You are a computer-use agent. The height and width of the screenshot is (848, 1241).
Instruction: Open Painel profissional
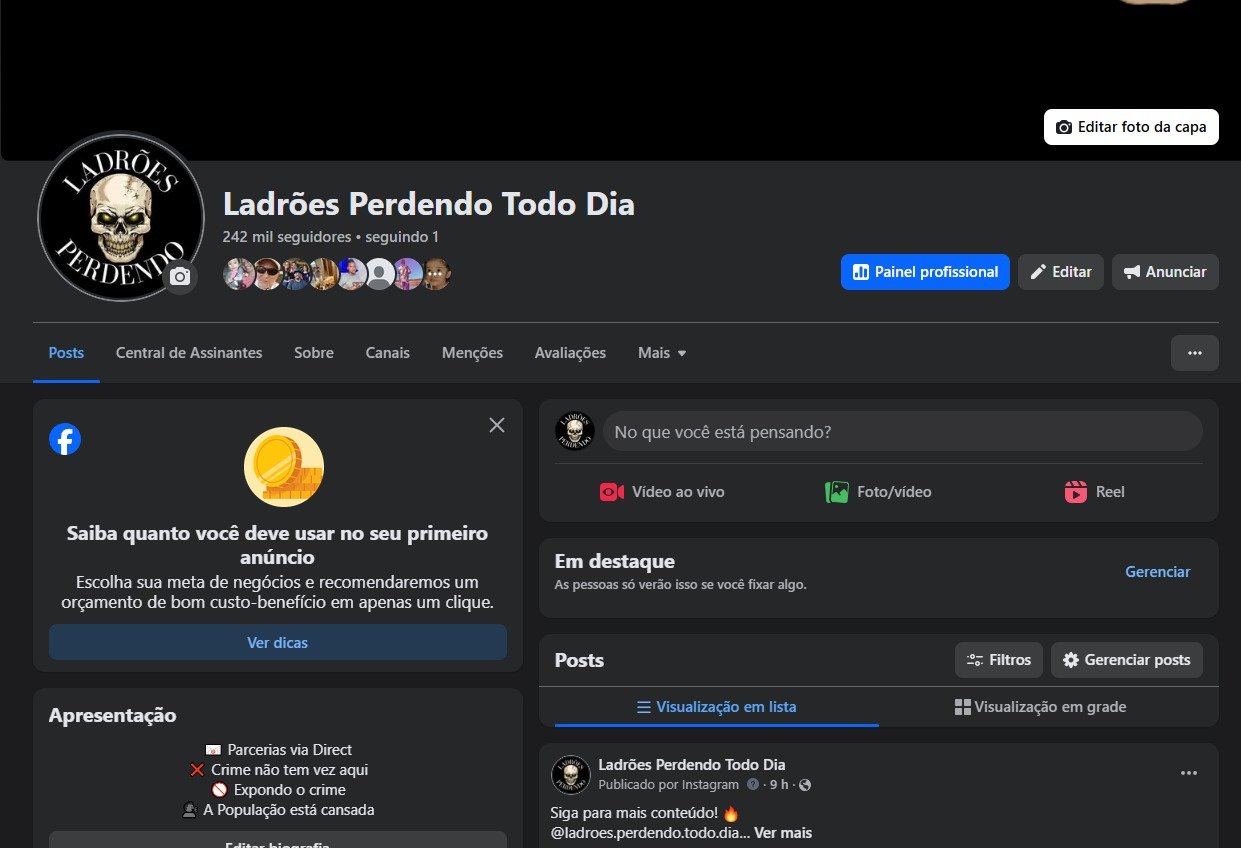(925, 272)
